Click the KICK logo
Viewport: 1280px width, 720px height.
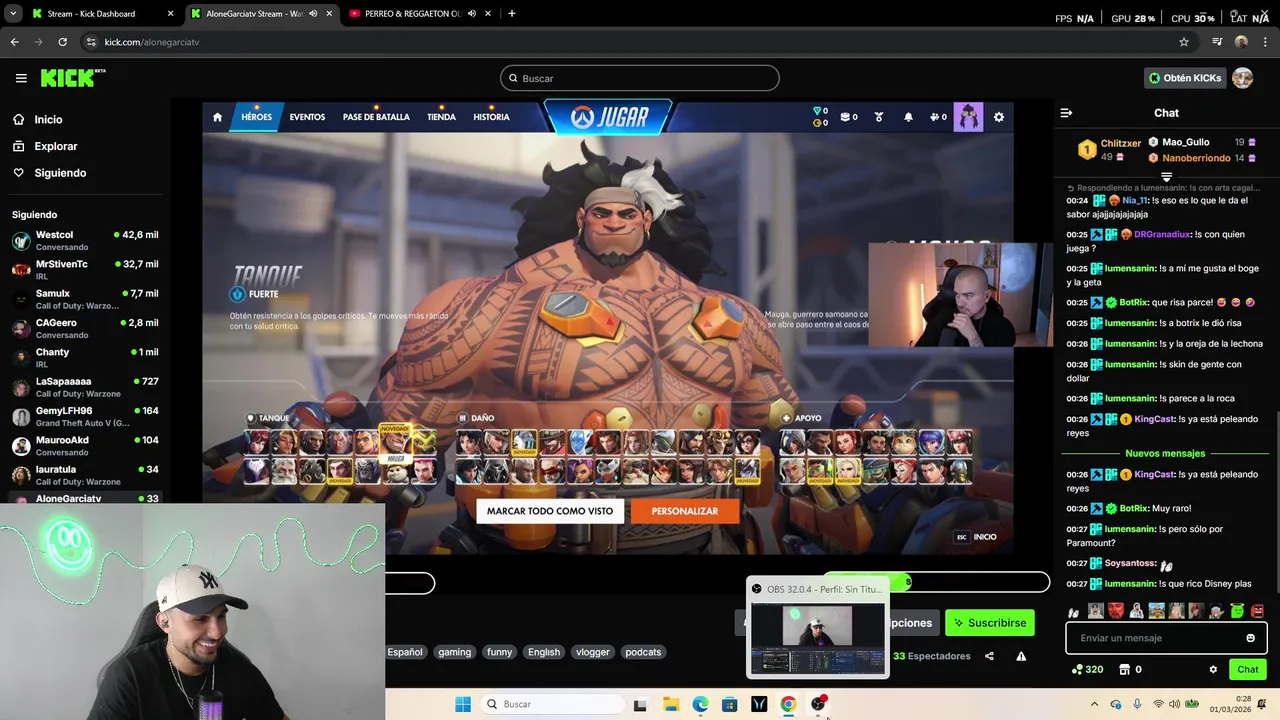72,78
